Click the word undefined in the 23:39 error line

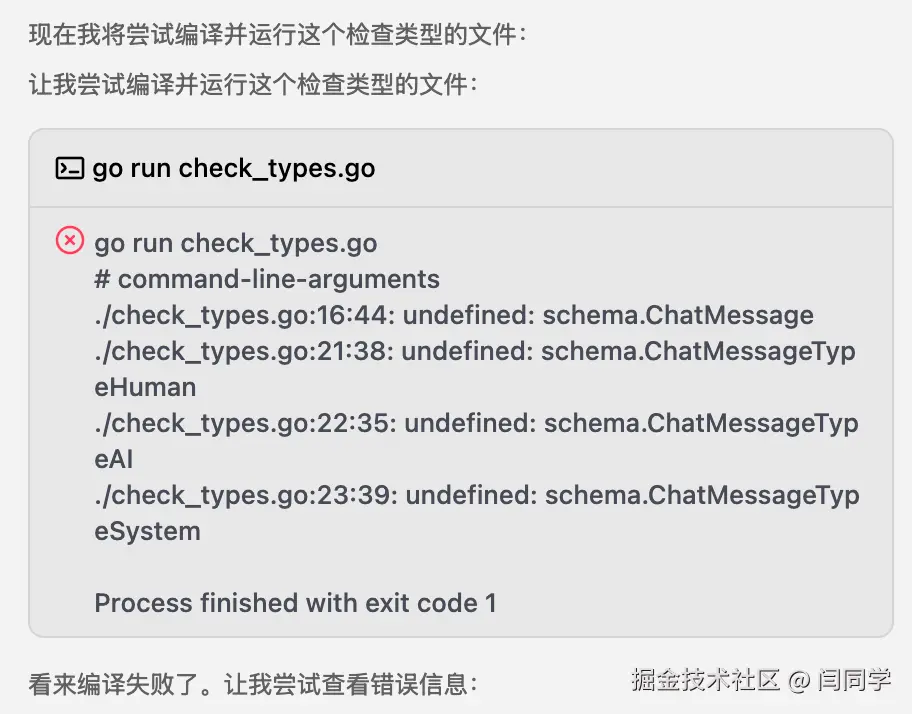click(472, 495)
